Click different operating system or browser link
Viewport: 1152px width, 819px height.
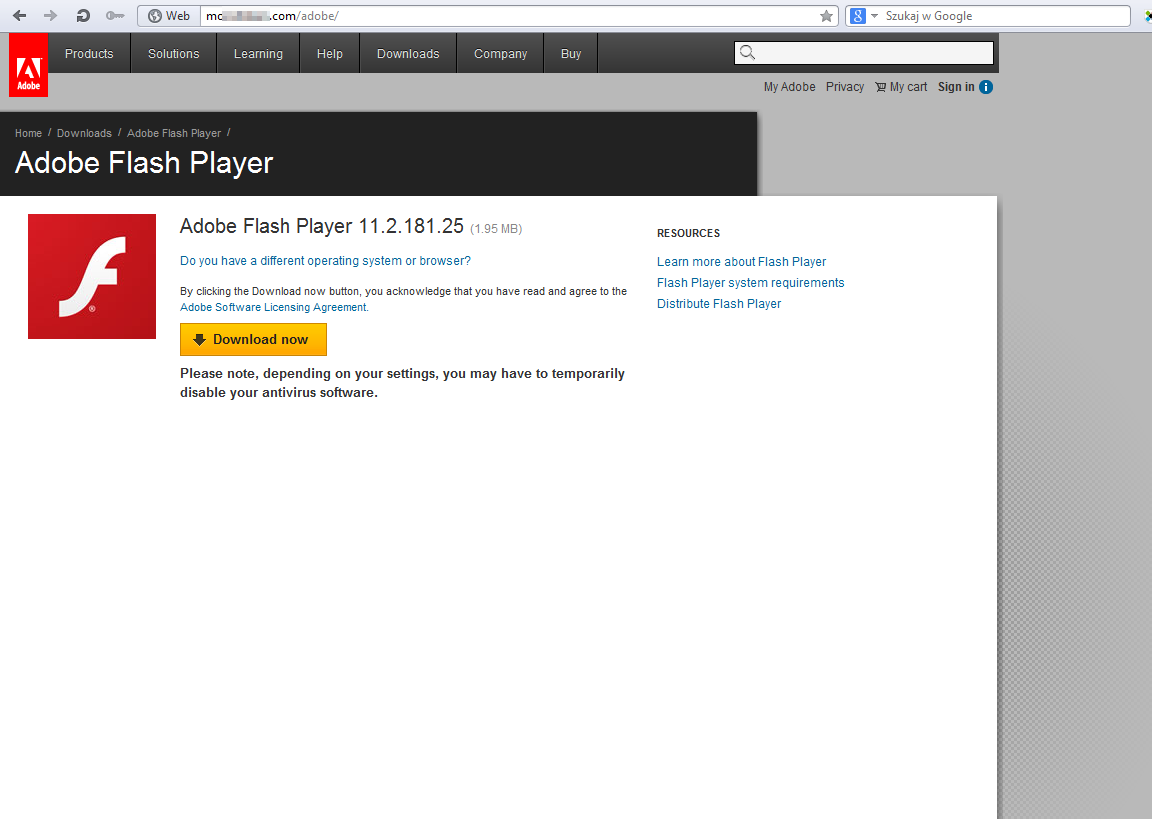pyautogui.click(x=325, y=261)
